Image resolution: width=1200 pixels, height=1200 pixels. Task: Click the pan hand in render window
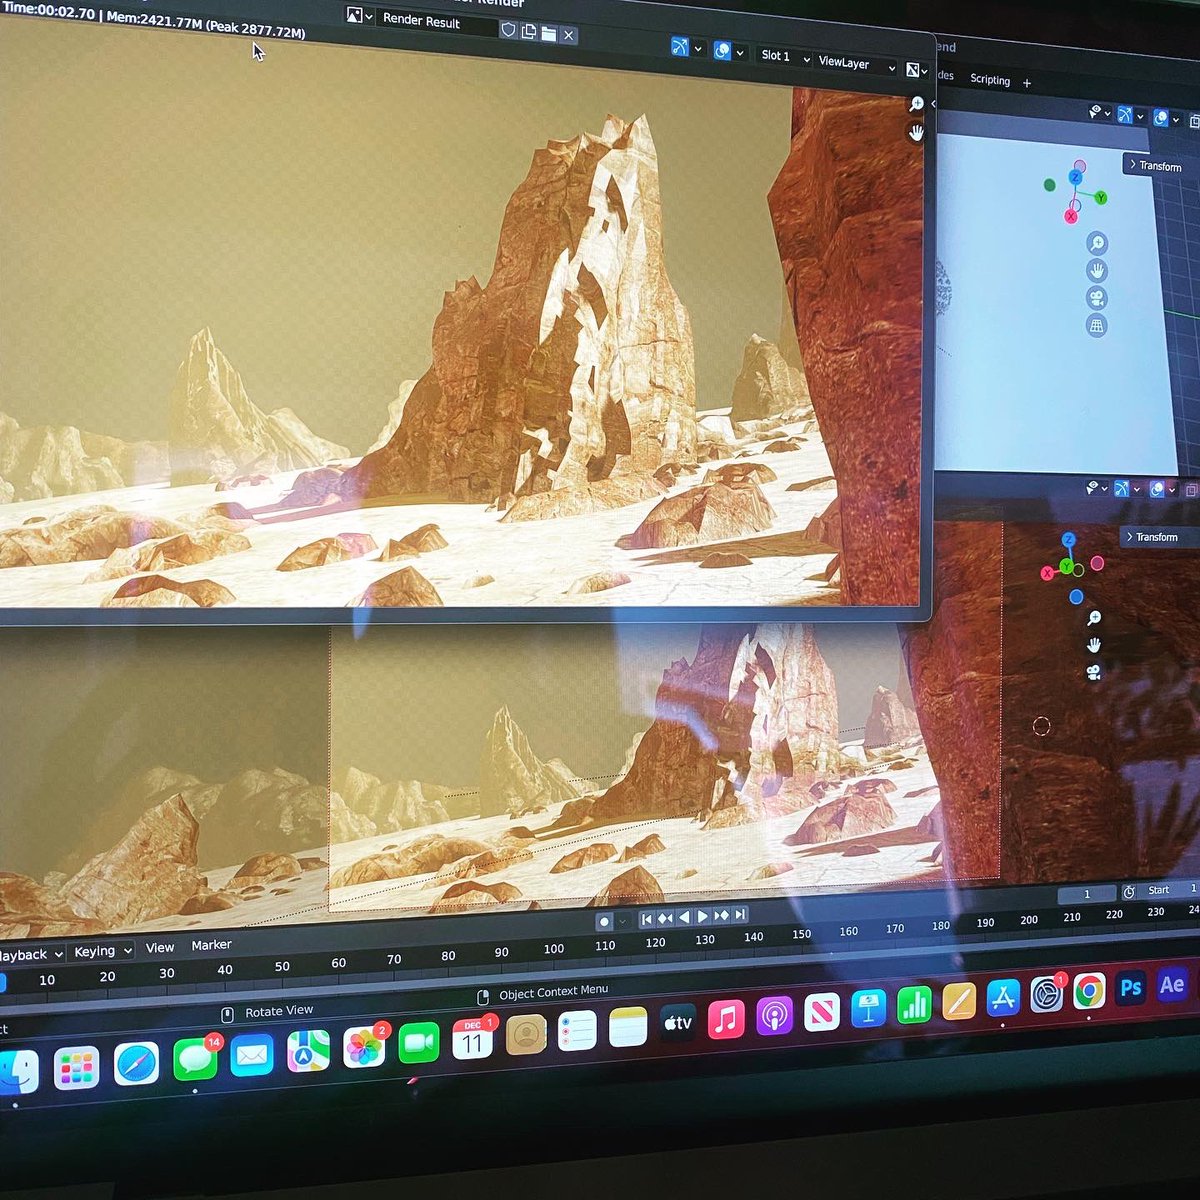[916, 133]
